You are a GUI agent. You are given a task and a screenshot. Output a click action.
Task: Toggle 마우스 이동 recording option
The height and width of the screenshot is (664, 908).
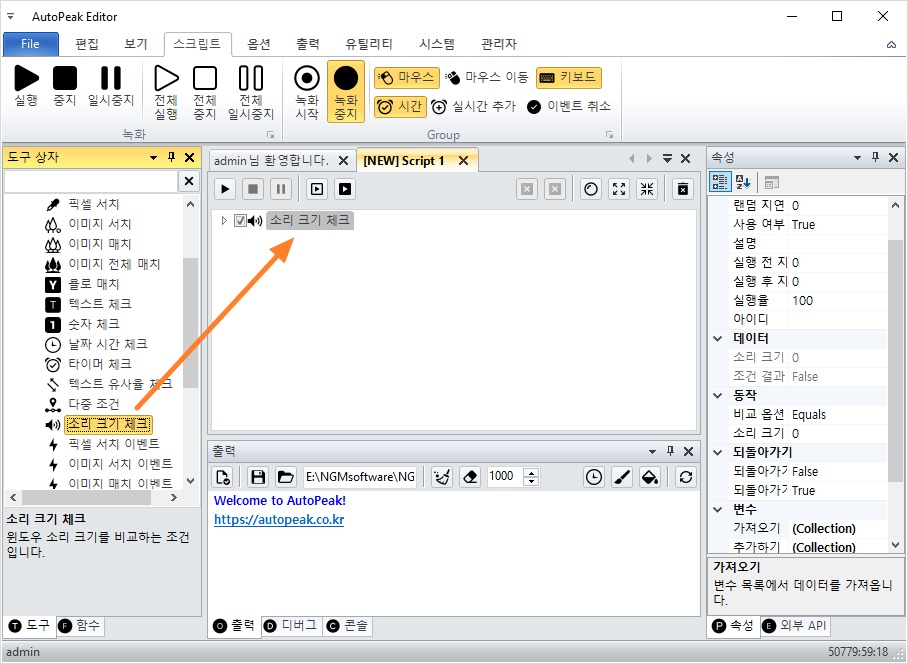(487, 78)
